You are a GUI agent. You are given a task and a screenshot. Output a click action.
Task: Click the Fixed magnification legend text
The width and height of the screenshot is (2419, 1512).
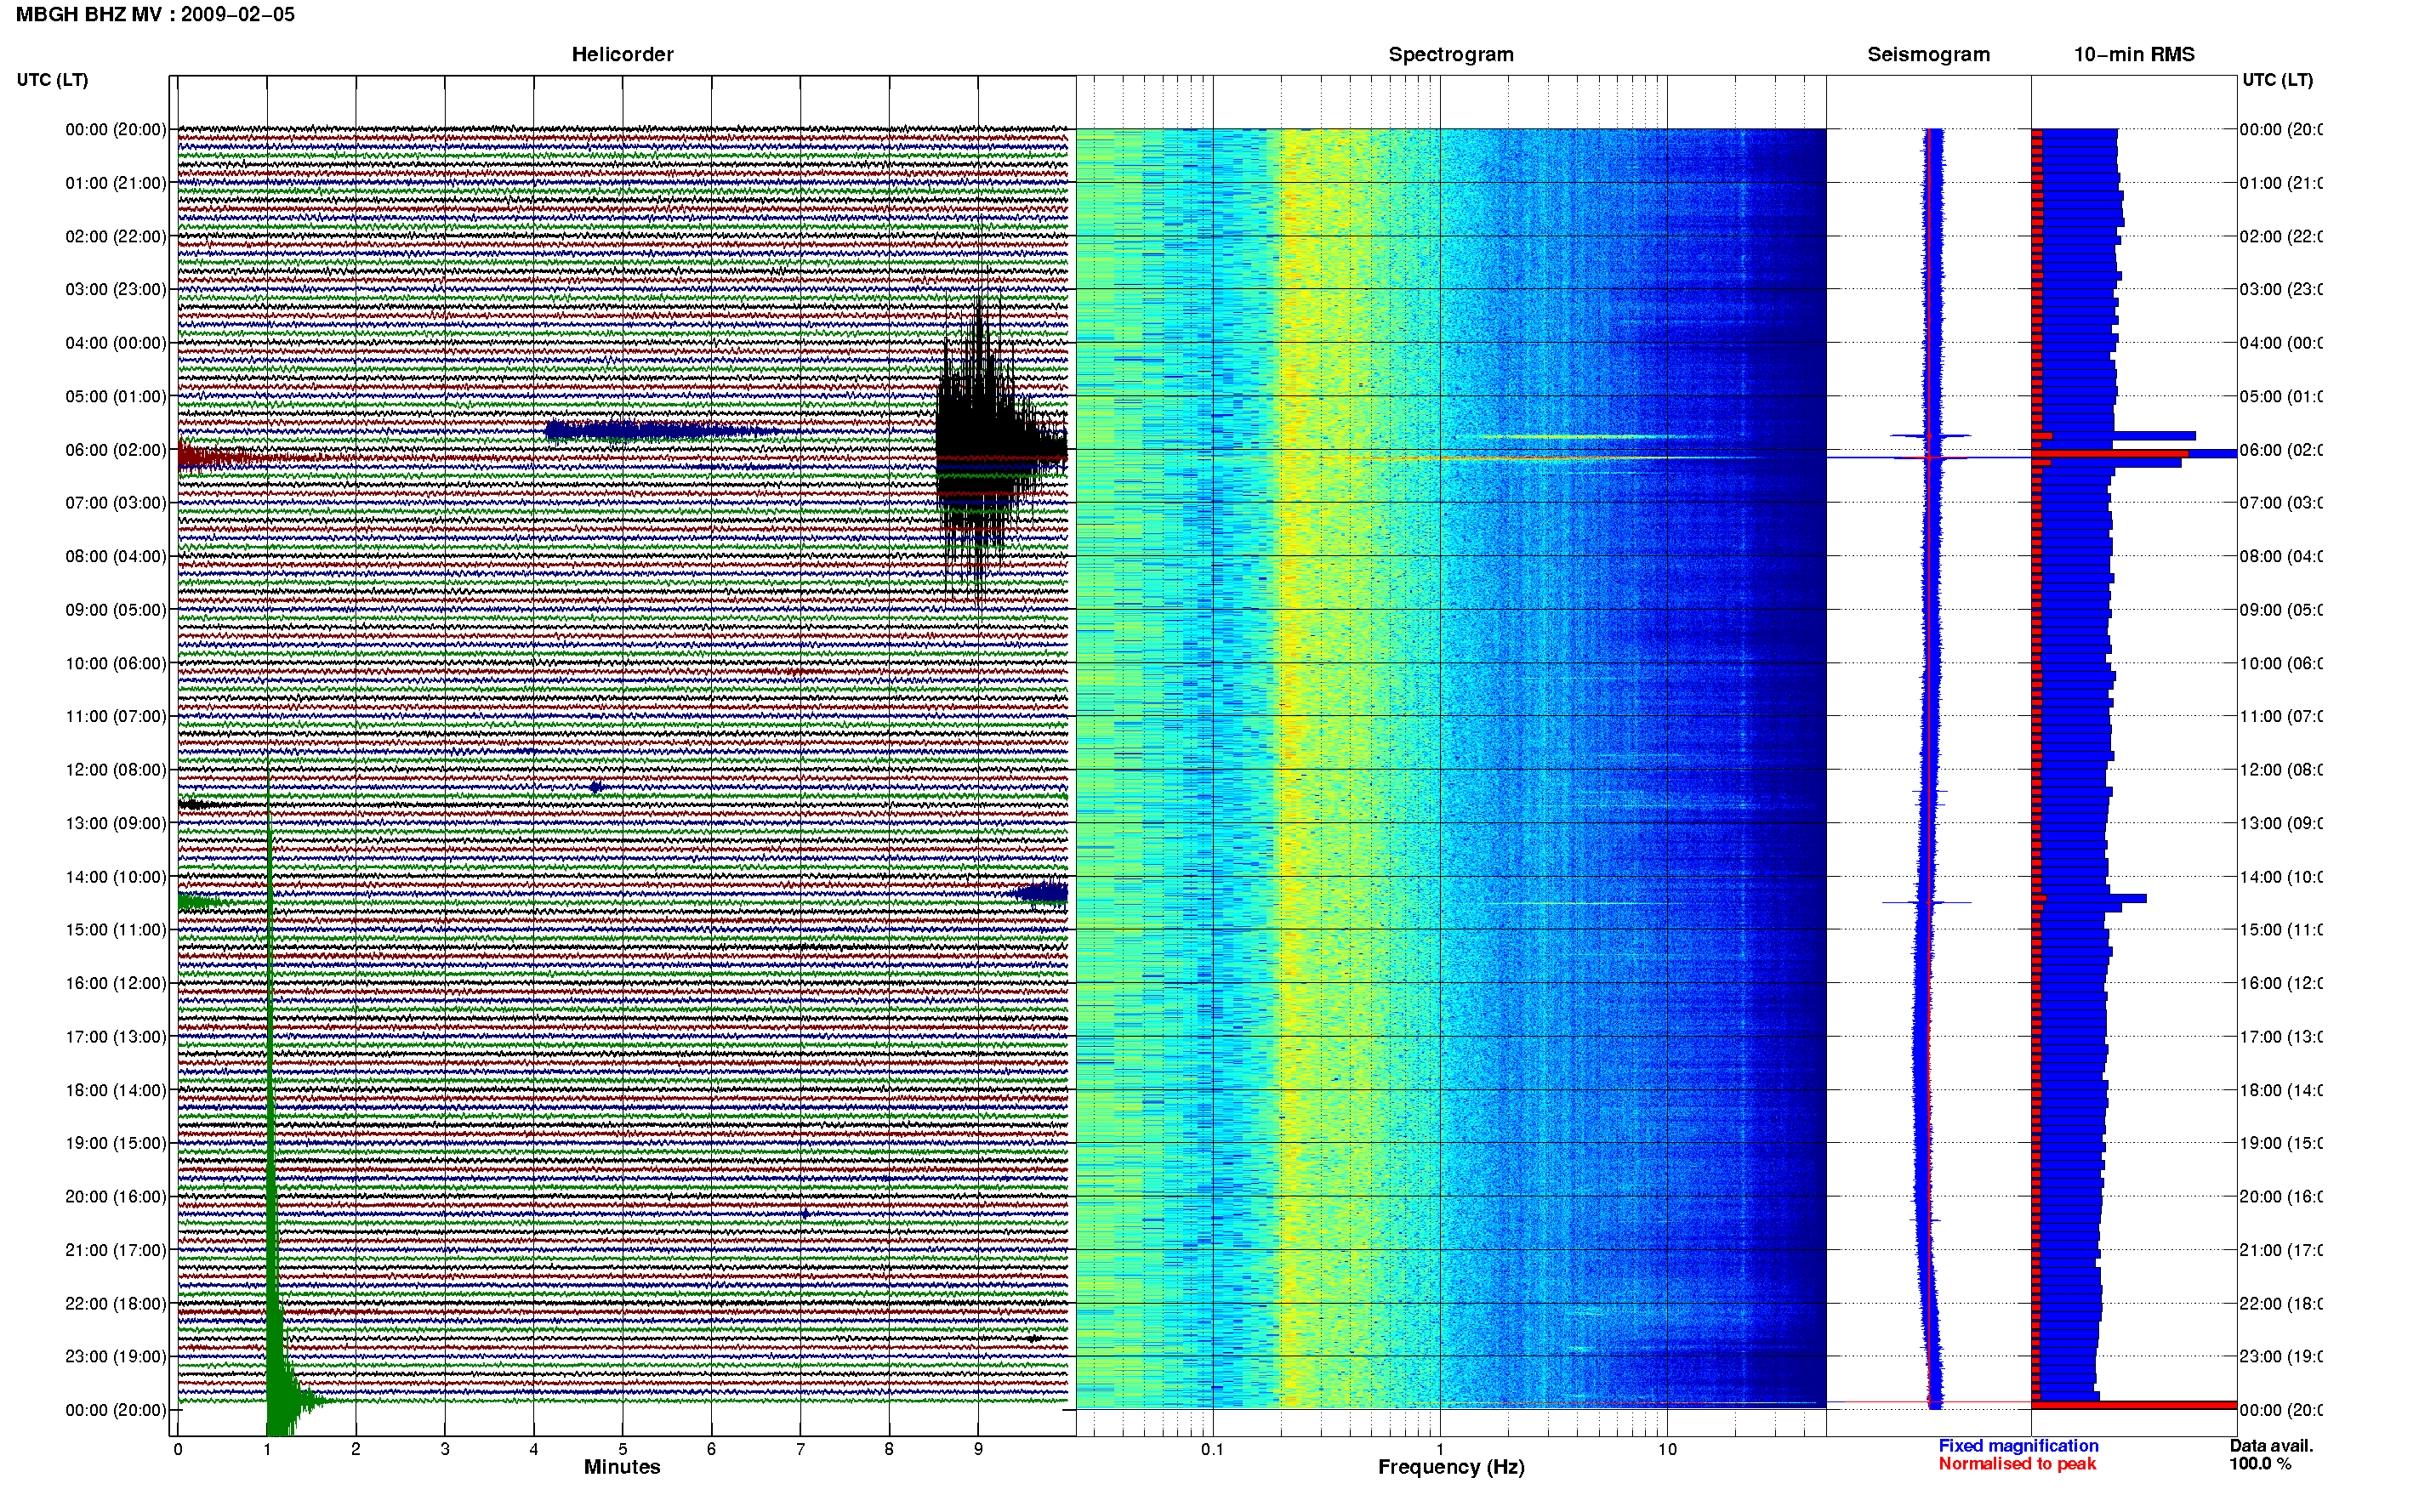click(2018, 1446)
